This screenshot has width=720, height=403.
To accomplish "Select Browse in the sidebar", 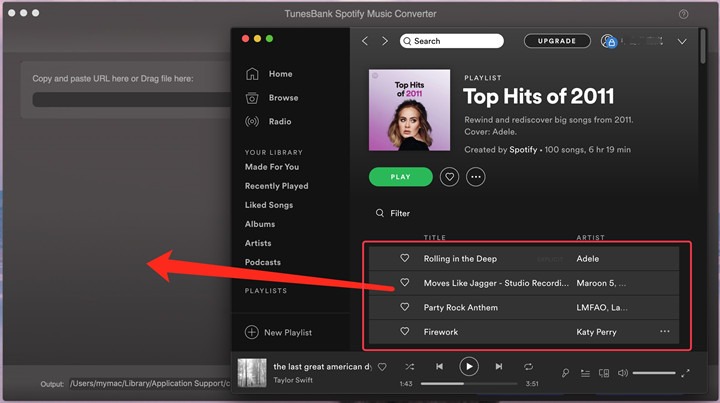I will pyautogui.click(x=283, y=98).
